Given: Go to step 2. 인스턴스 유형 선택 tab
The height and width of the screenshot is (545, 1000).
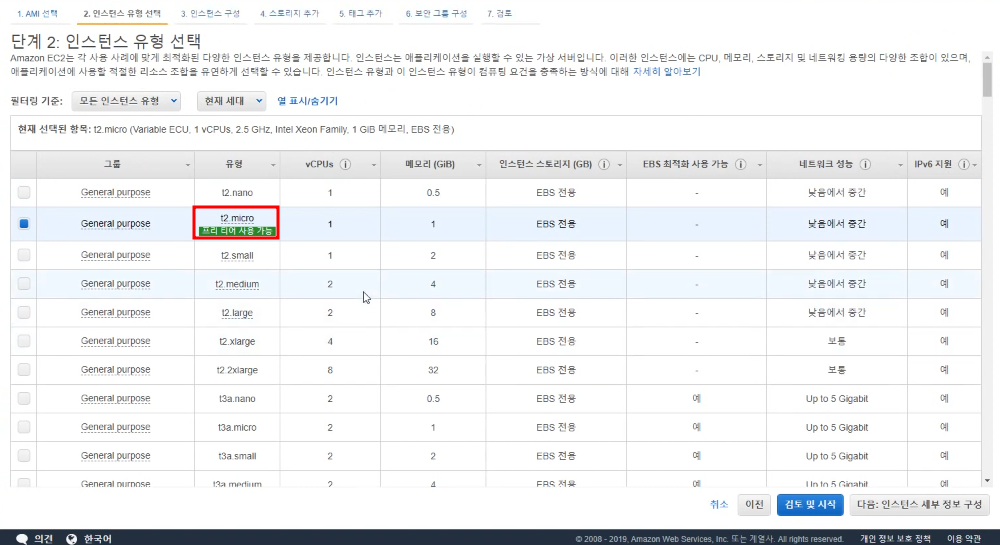Looking at the screenshot, I should 122,13.
